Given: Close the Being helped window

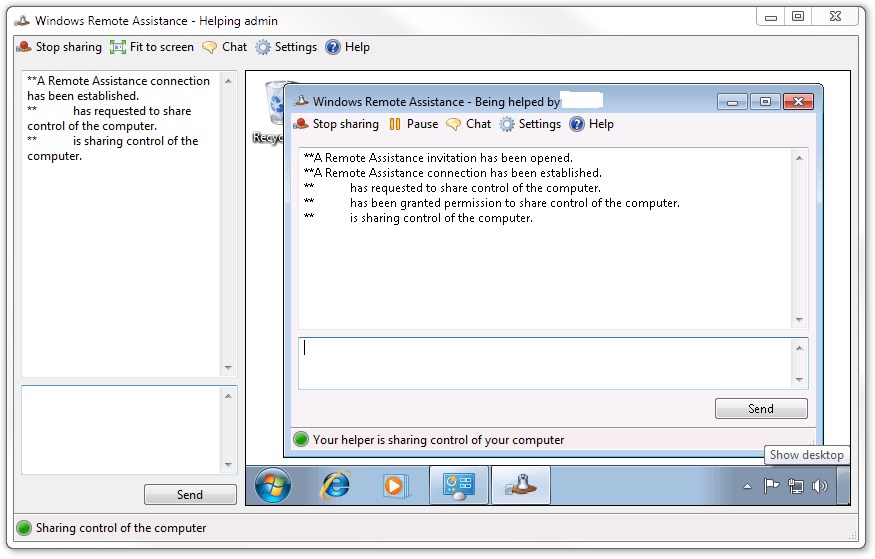Looking at the screenshot, I should pyautogui.click(x=799, y=102).
